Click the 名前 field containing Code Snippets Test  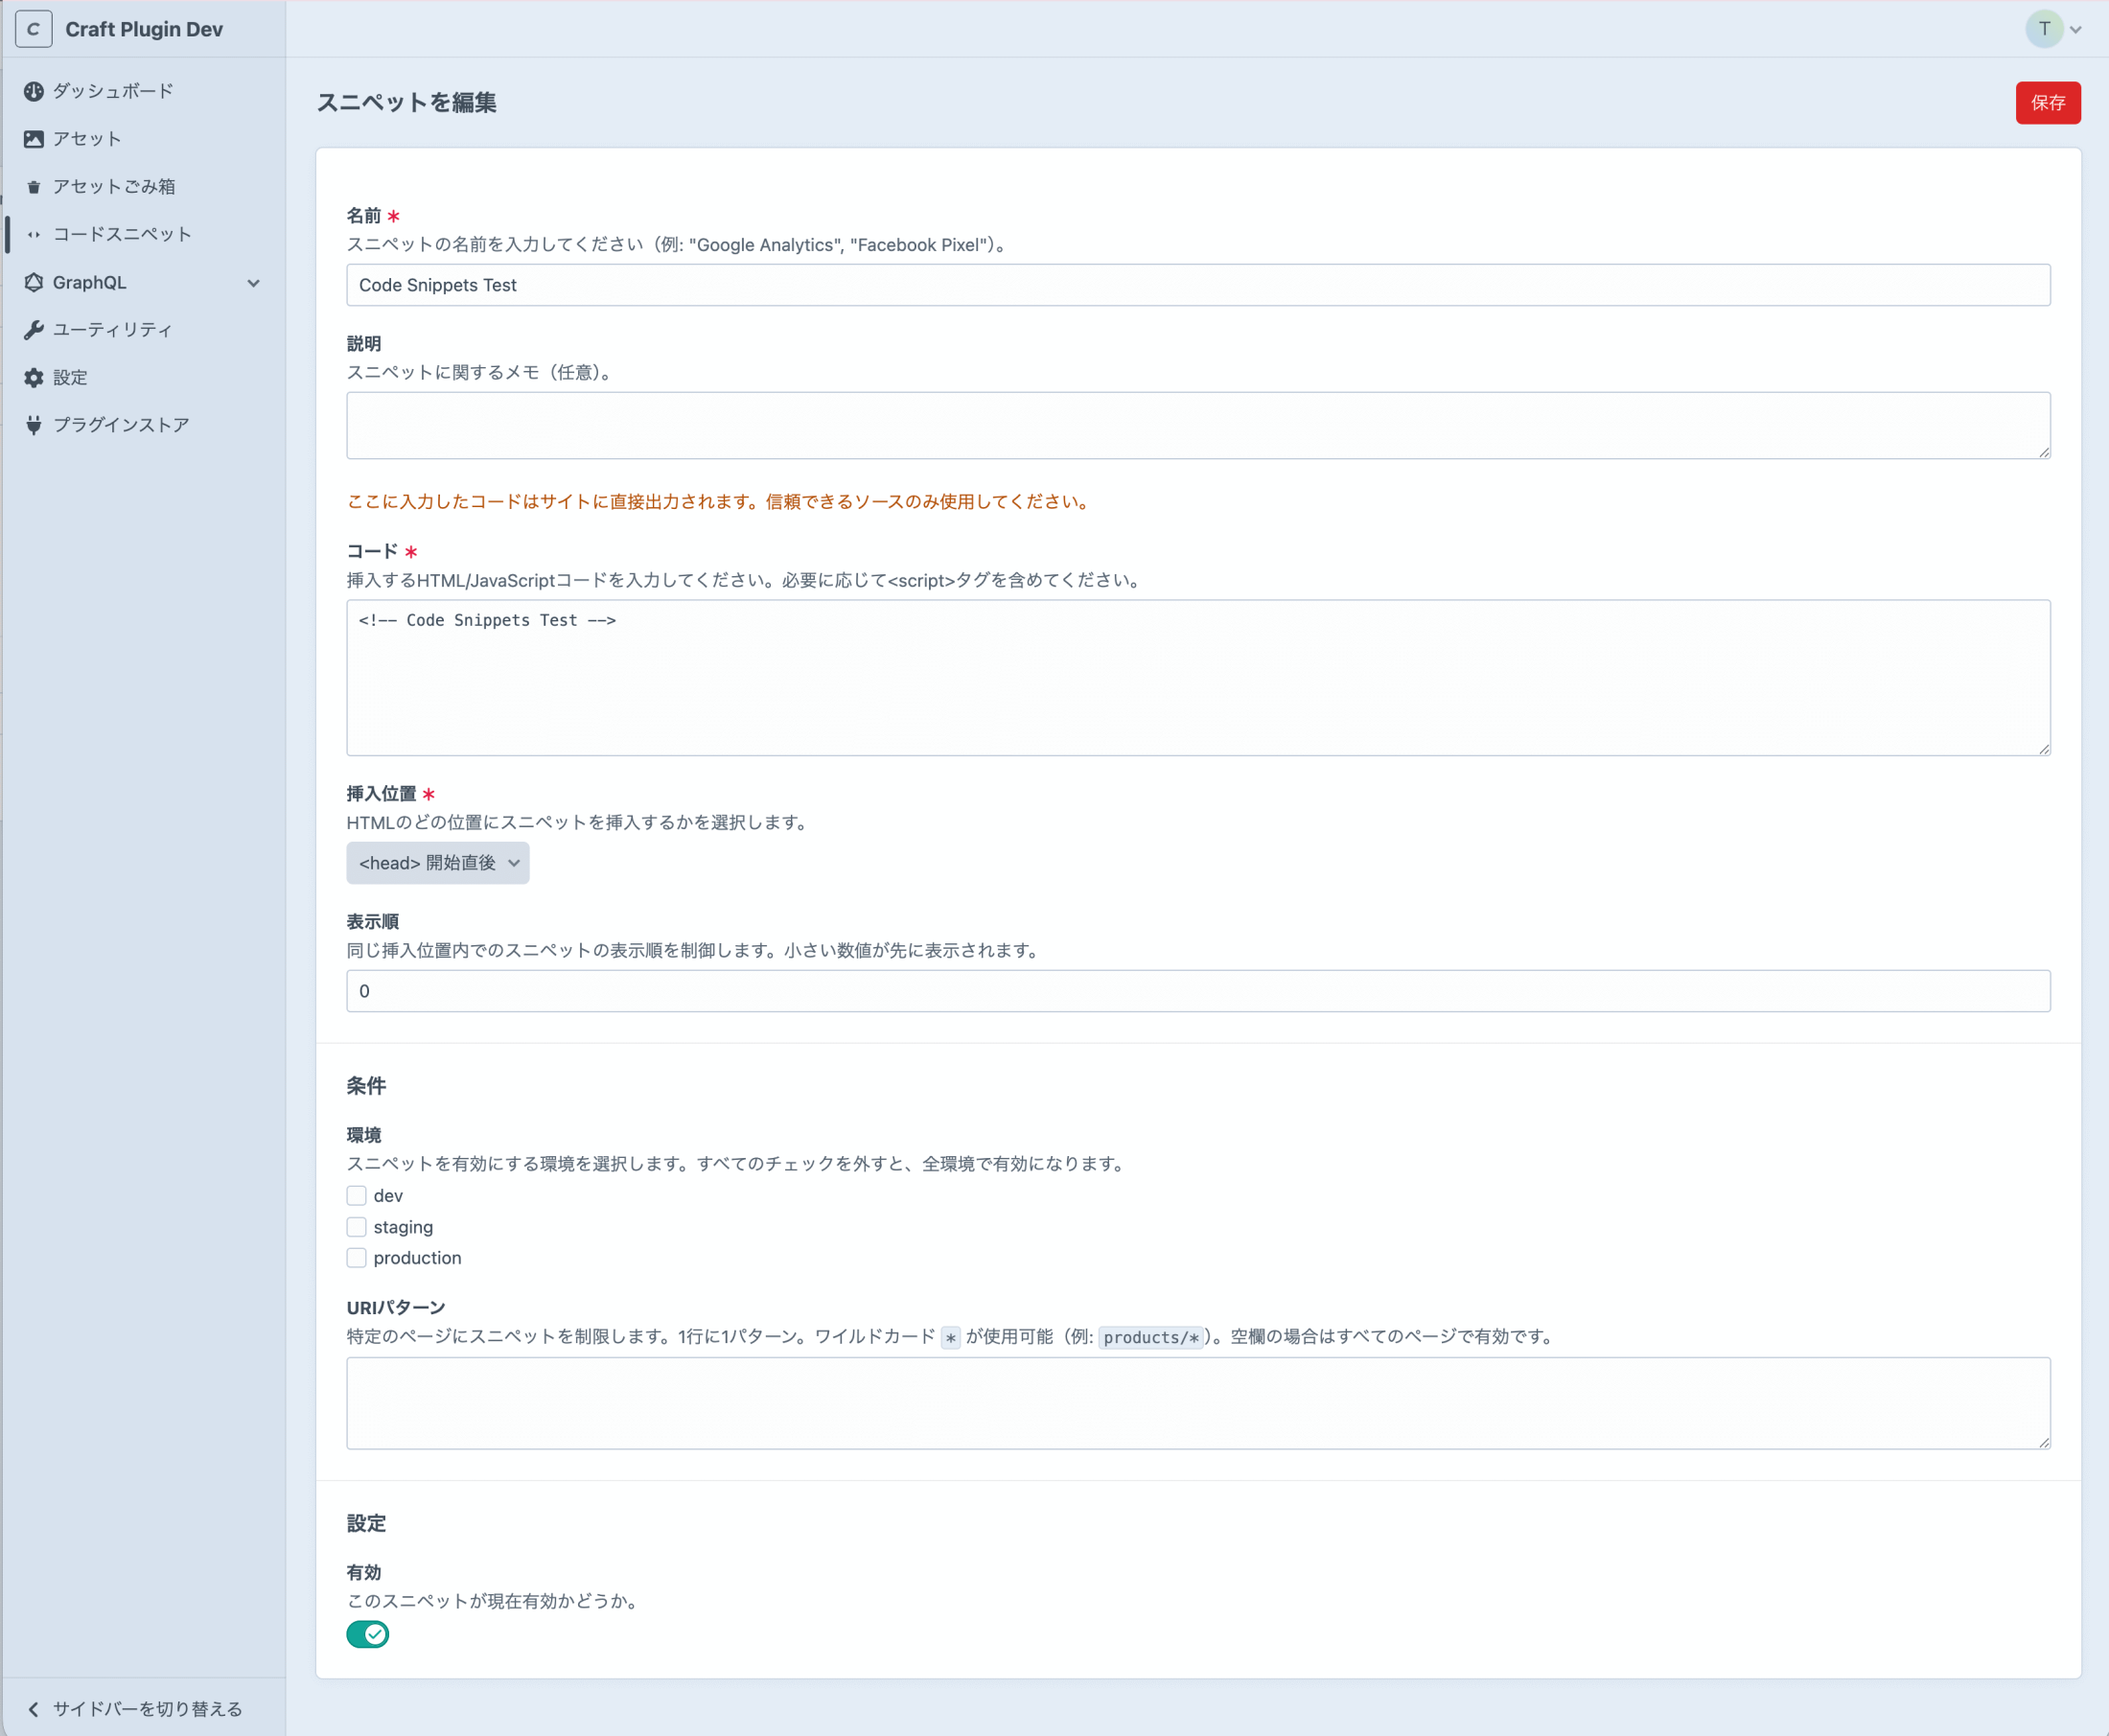click(x=1198, y=285)
